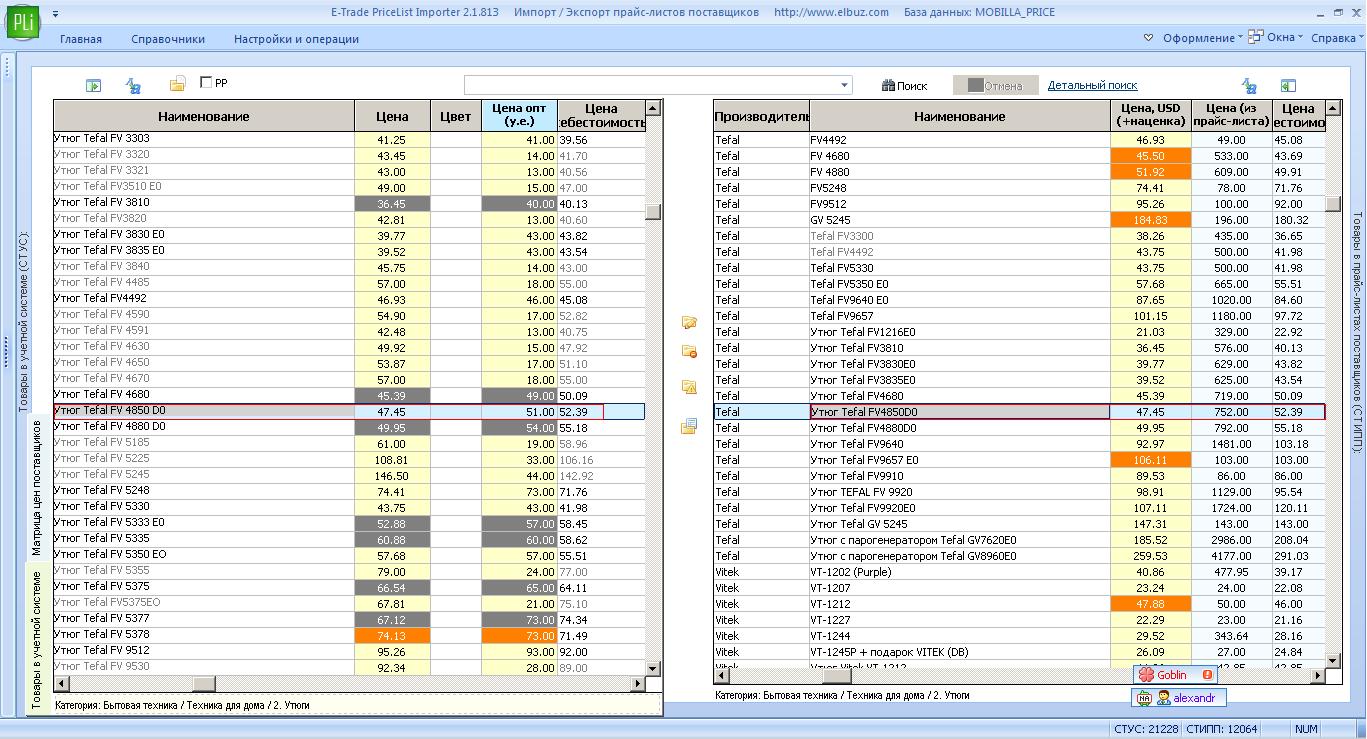Click the link-products folder icon between tables

pyautogui.click(x=689, y=322)
